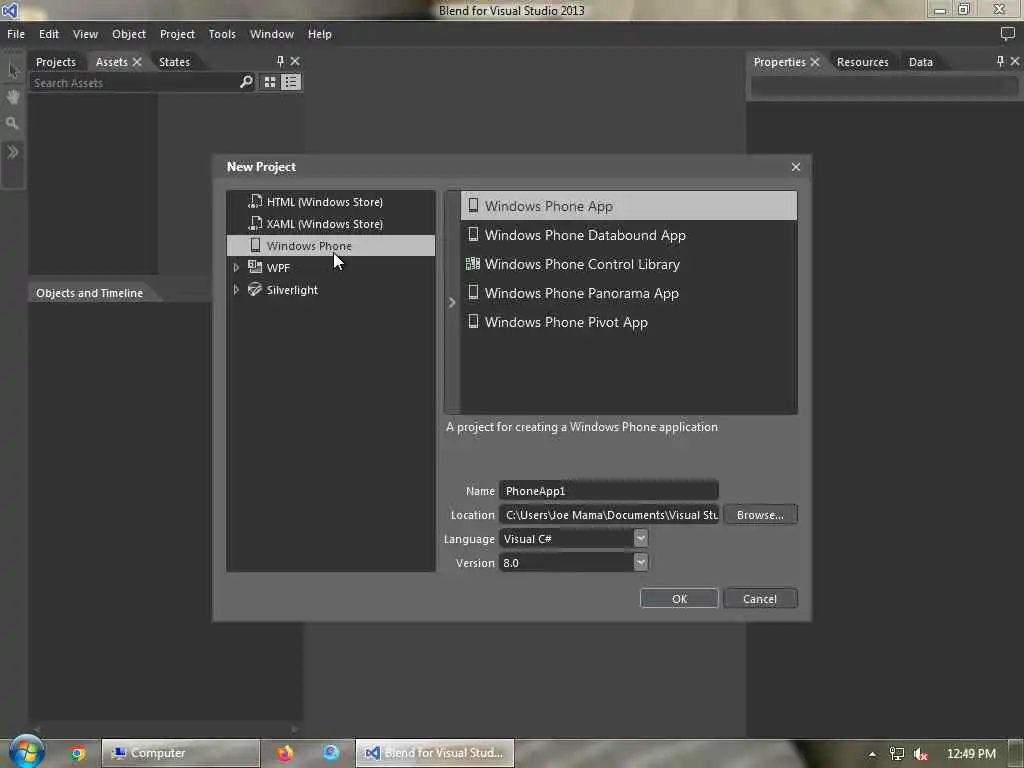Screen dimensions: 1024x768
Task: Open the Project menu
Action: tap(177, 34)
